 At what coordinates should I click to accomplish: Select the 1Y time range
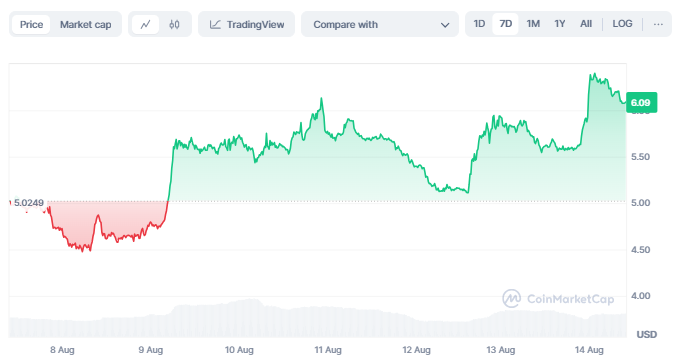click(x=560, y=24)
